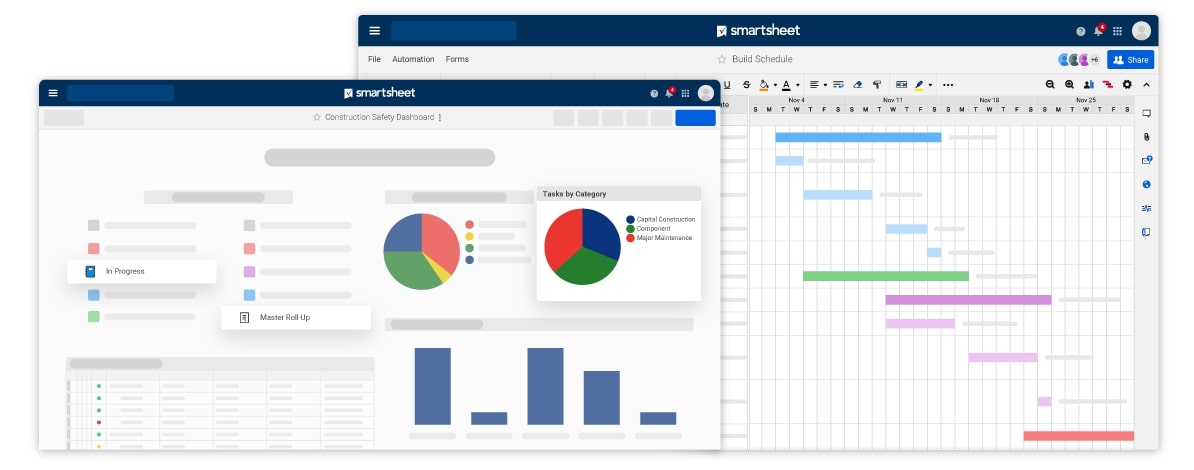Favorite Build Schedule with star icon
Screen dimensions: 1194x470
point(722,59)
